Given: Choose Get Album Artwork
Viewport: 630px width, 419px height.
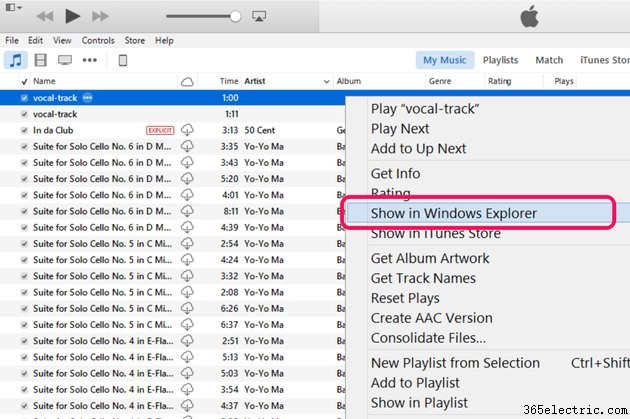Looking at the screenshot, I should 430,258.
